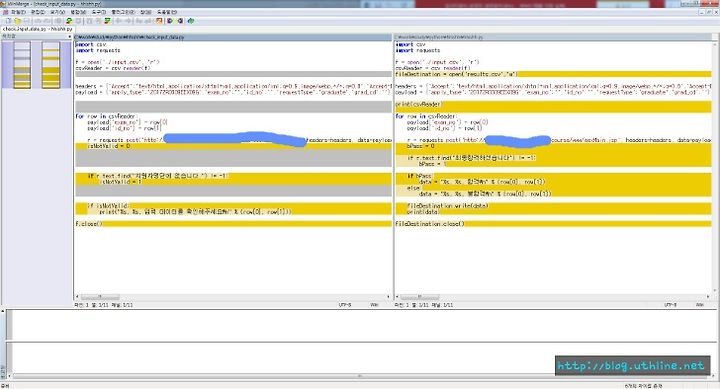Viewport: 720px width, 389px height.
Task: Click the Save toolbar icon
Action: pos(28,21)
